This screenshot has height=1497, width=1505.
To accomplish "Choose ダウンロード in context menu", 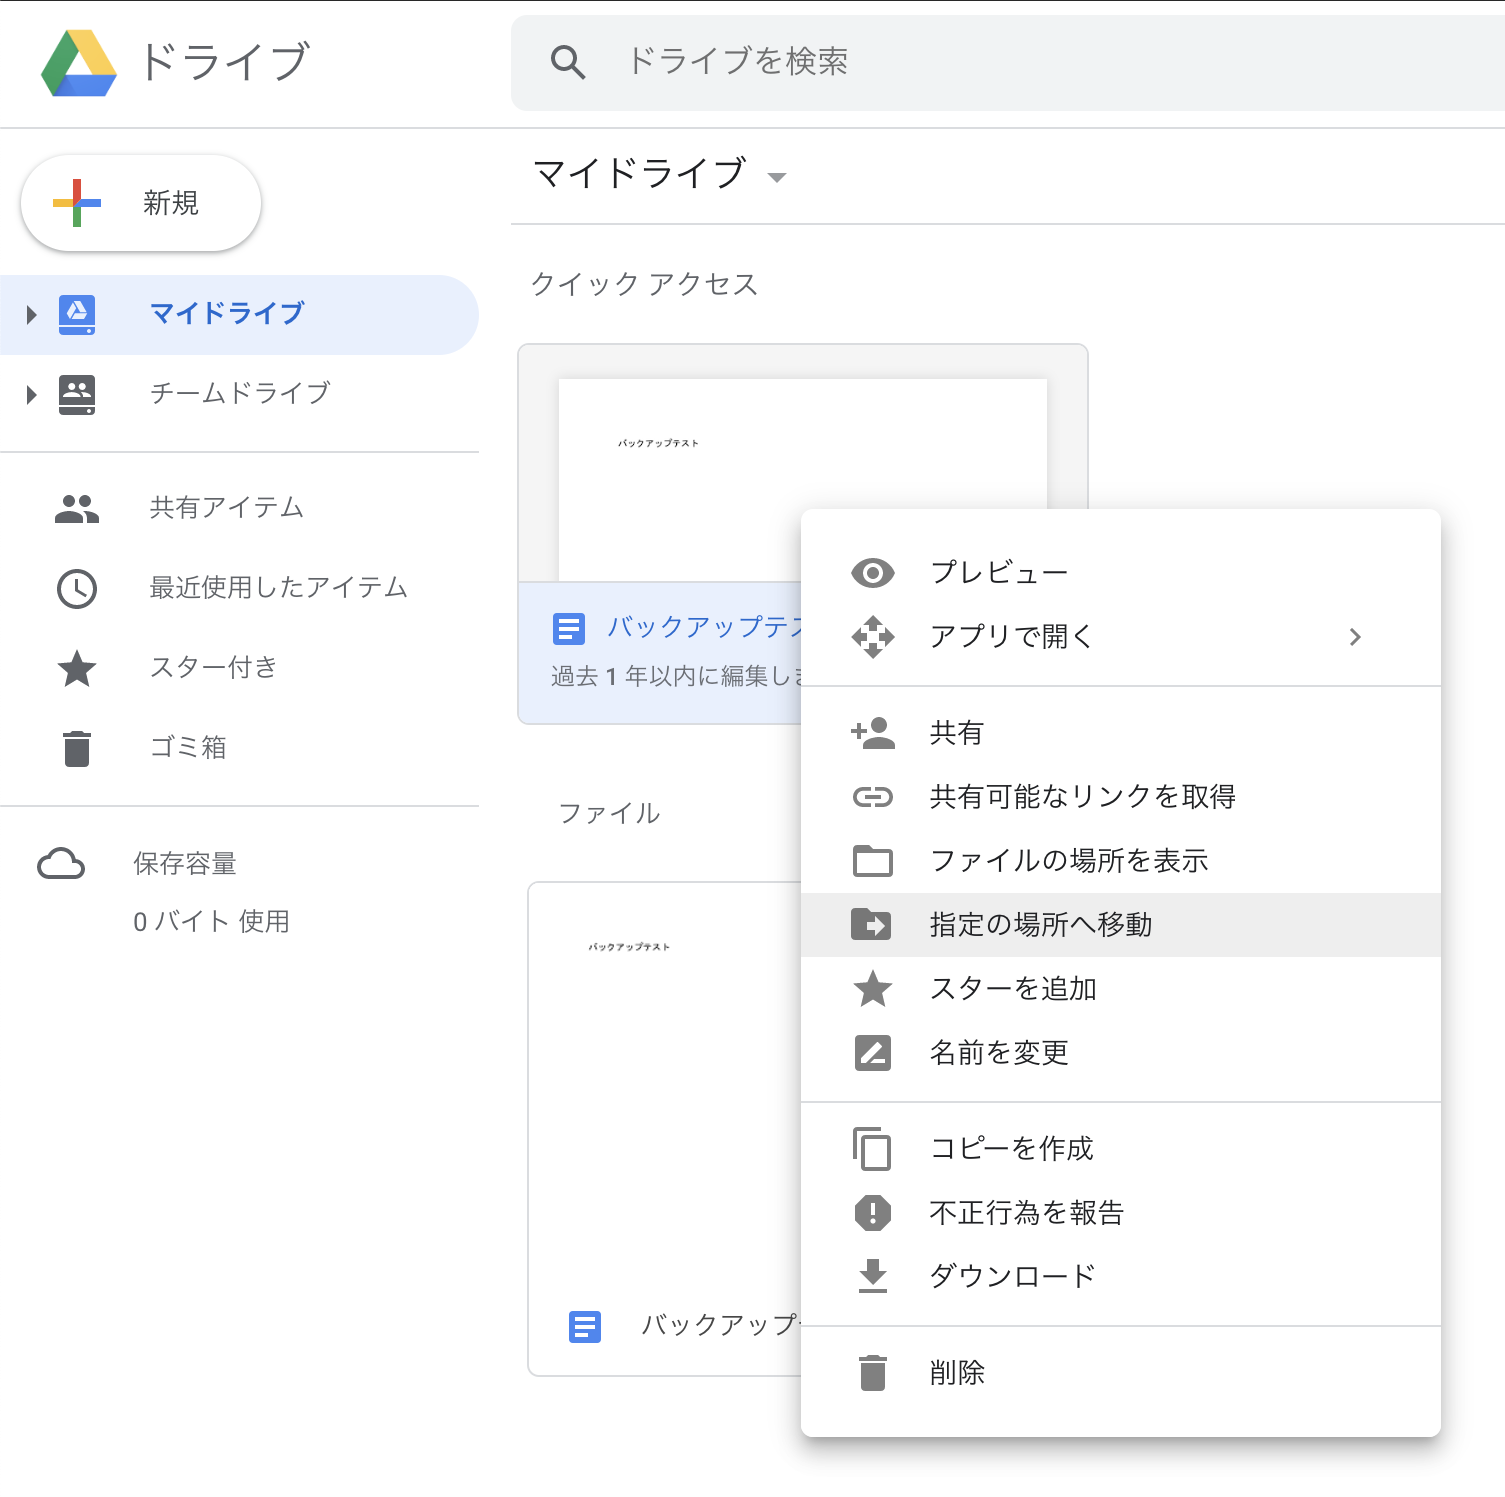I will coord(1121,1277).
